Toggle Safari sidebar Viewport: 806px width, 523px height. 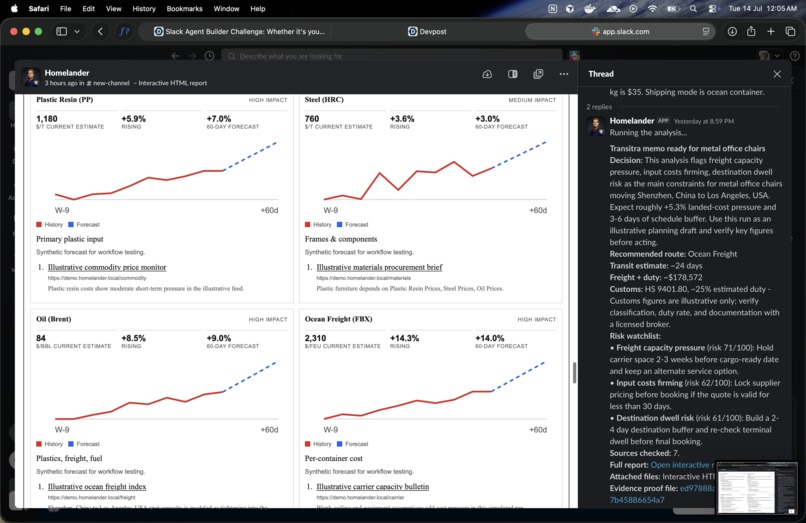tap(62, 31)
